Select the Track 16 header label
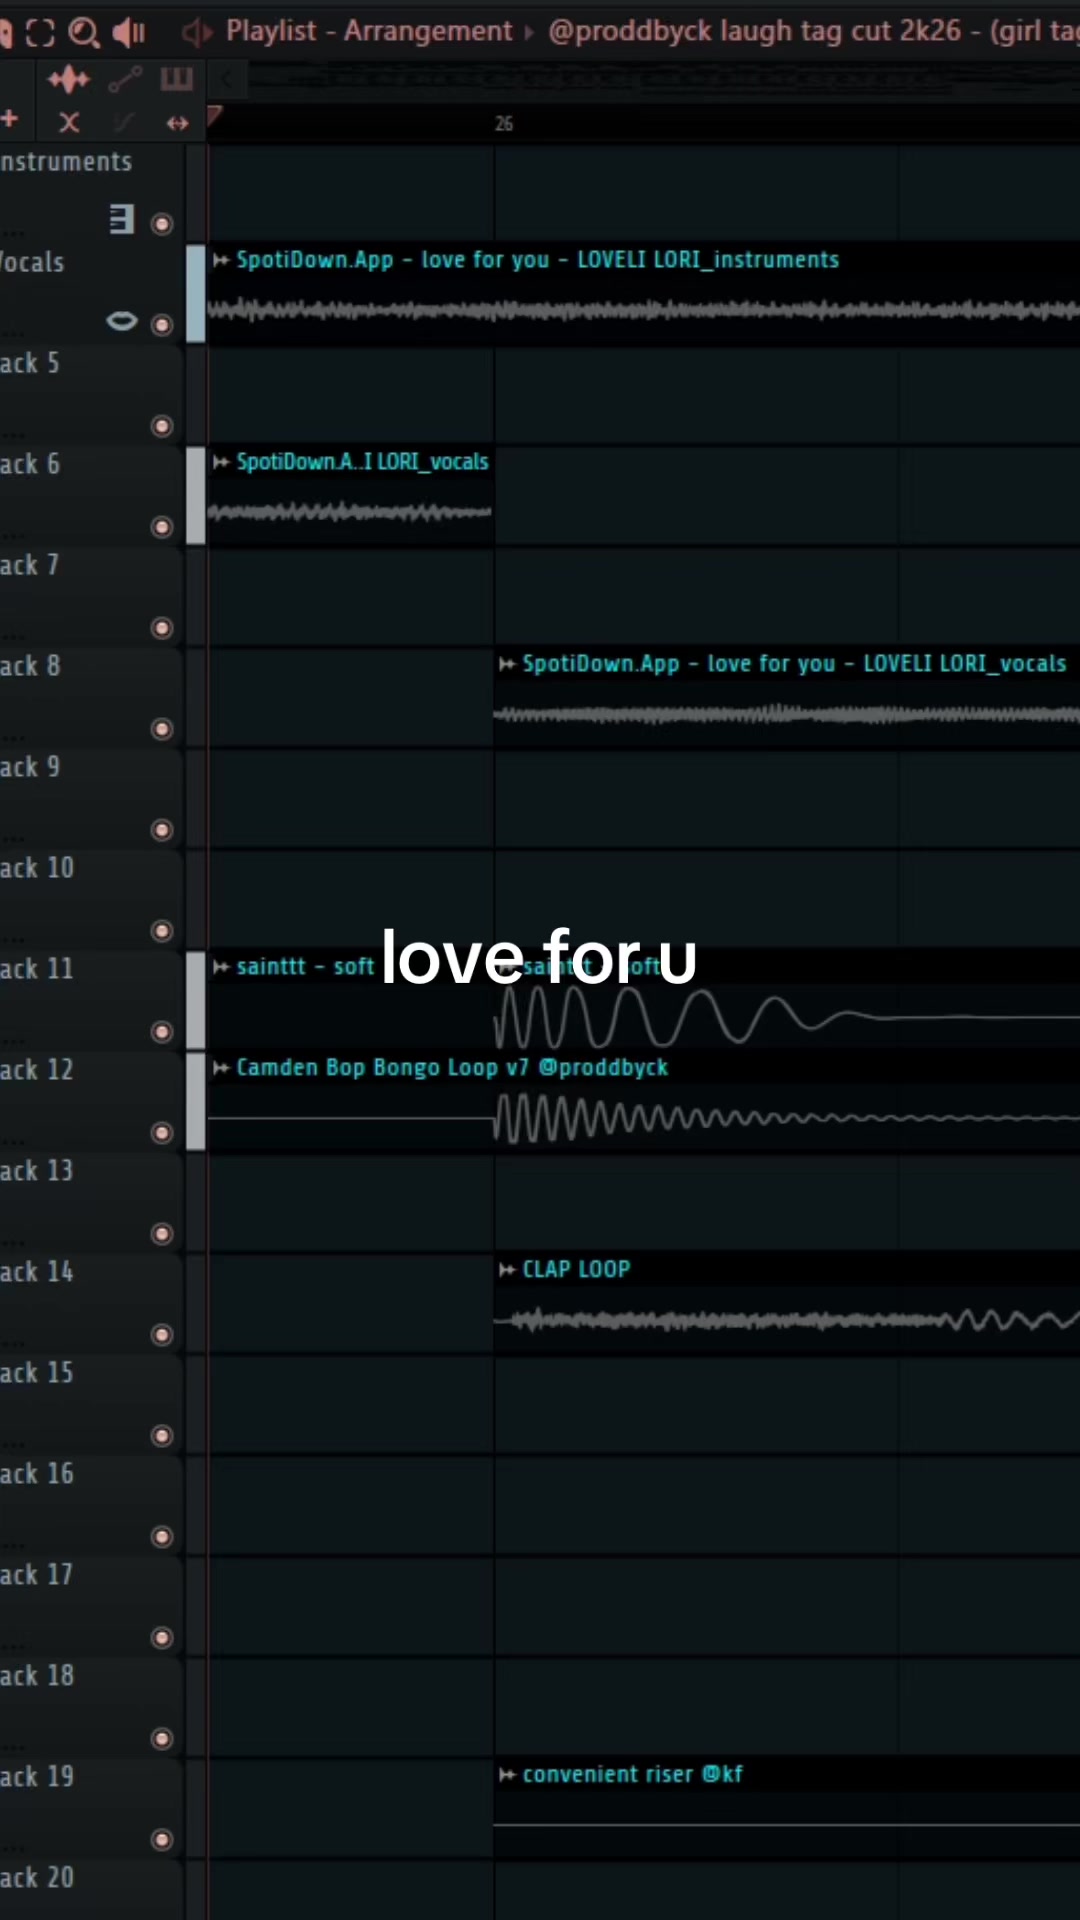Screen dimensions: 1080x1920 pyautogui.click(x=37, y=1475)
